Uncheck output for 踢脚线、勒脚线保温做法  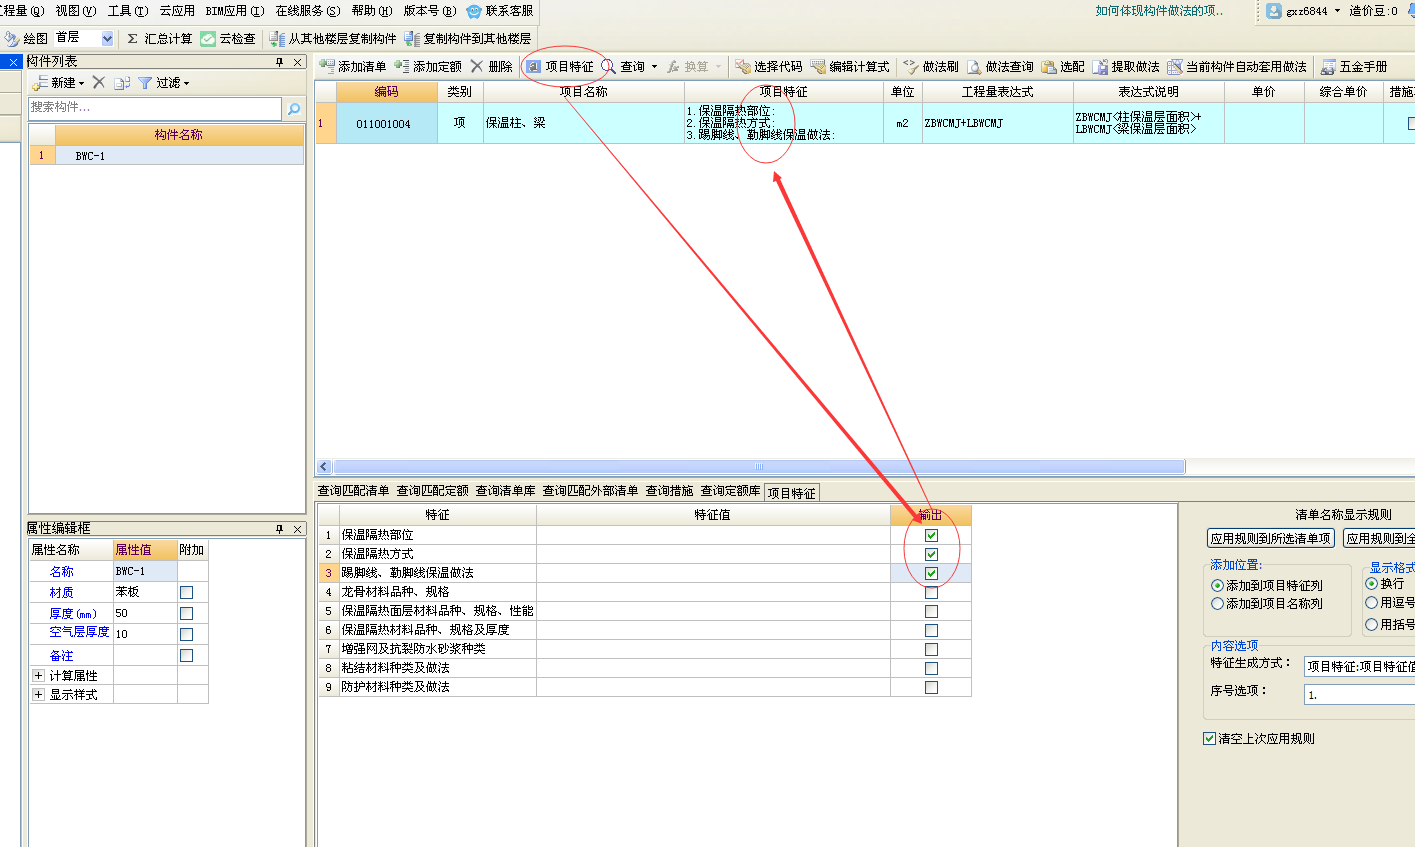click(931, 573)
